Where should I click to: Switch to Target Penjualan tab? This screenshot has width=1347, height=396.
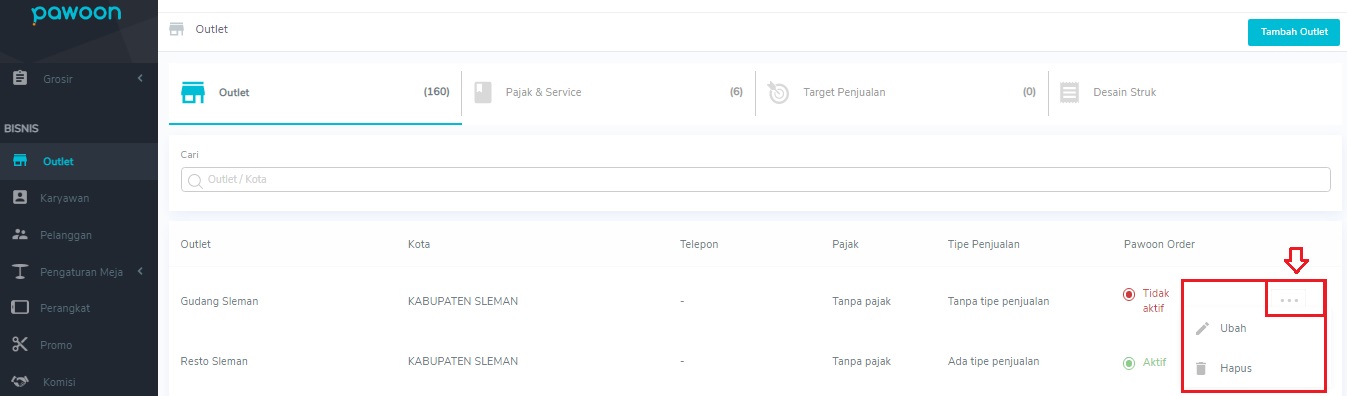(902, 92)
